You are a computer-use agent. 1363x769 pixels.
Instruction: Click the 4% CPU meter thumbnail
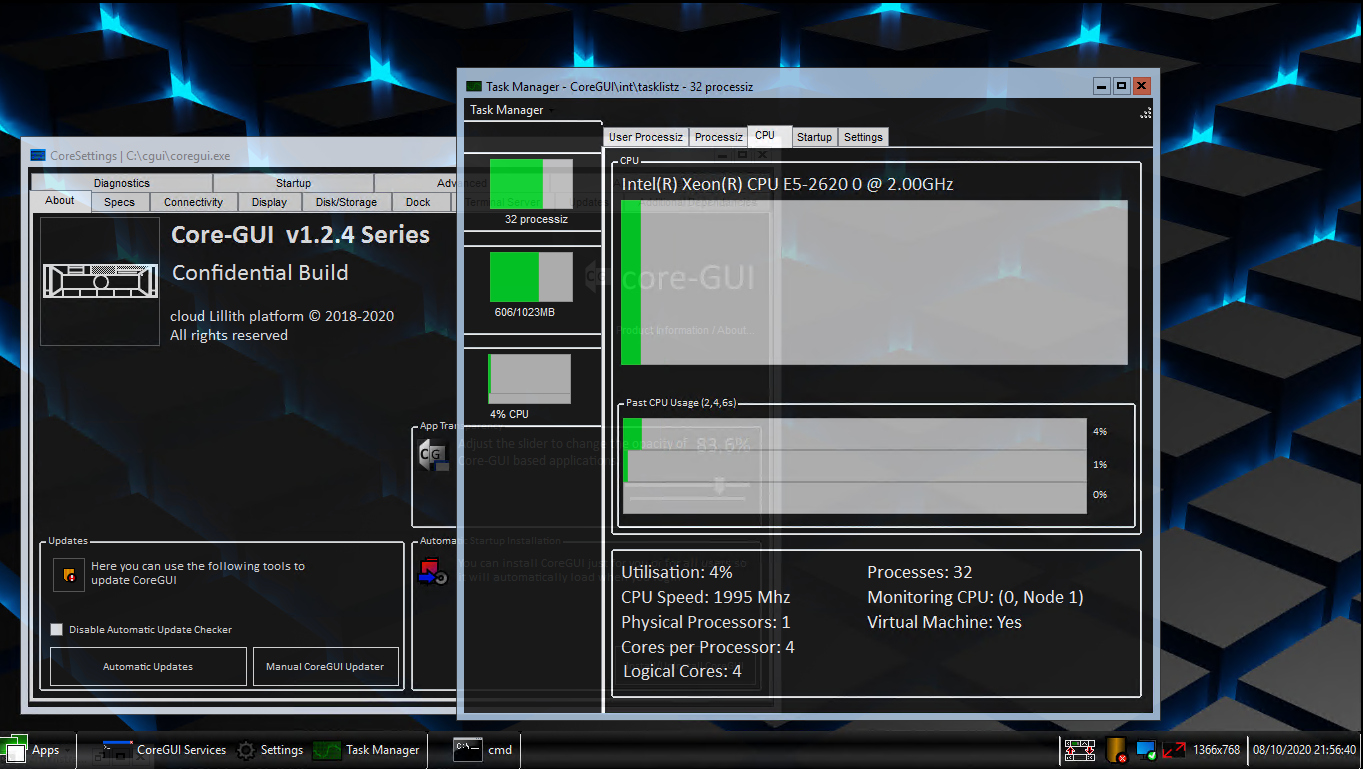(529, 379)
